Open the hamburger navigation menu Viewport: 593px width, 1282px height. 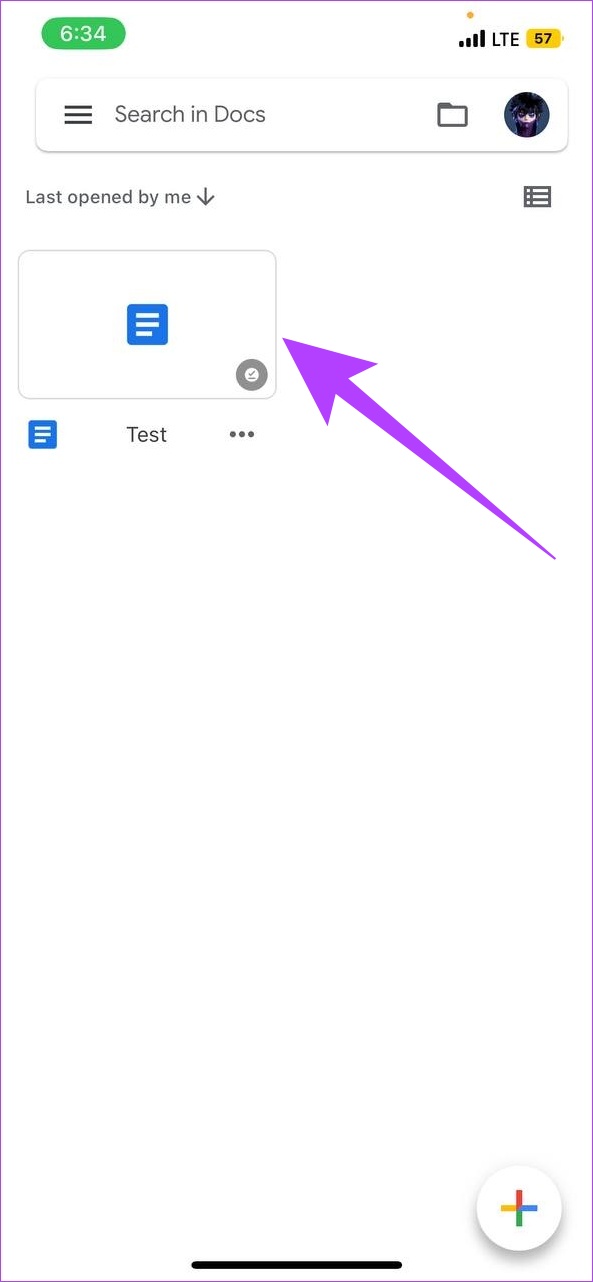pyautogui.click(x=78, y=115)
